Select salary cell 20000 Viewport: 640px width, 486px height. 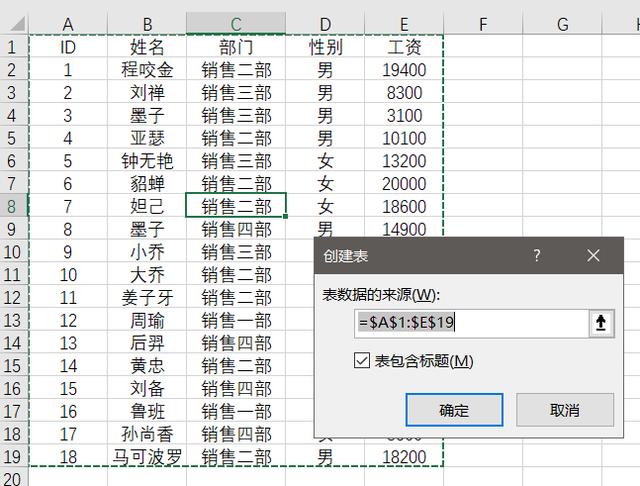pos(404,184)
